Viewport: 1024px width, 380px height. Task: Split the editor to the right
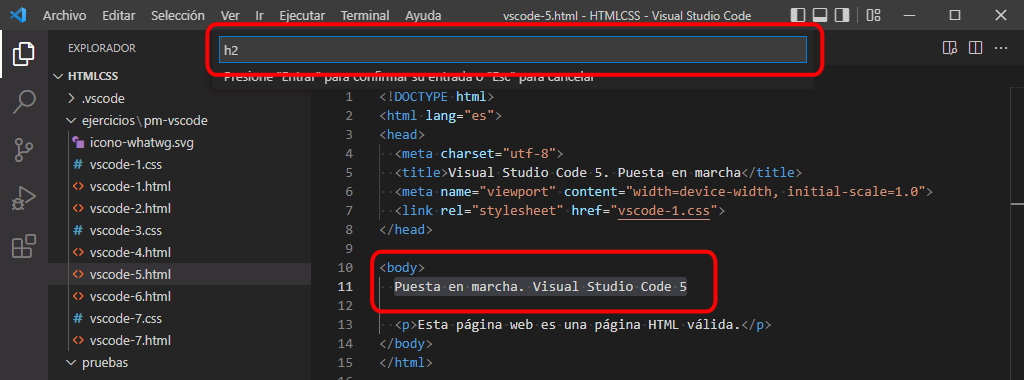pos(976,48)
